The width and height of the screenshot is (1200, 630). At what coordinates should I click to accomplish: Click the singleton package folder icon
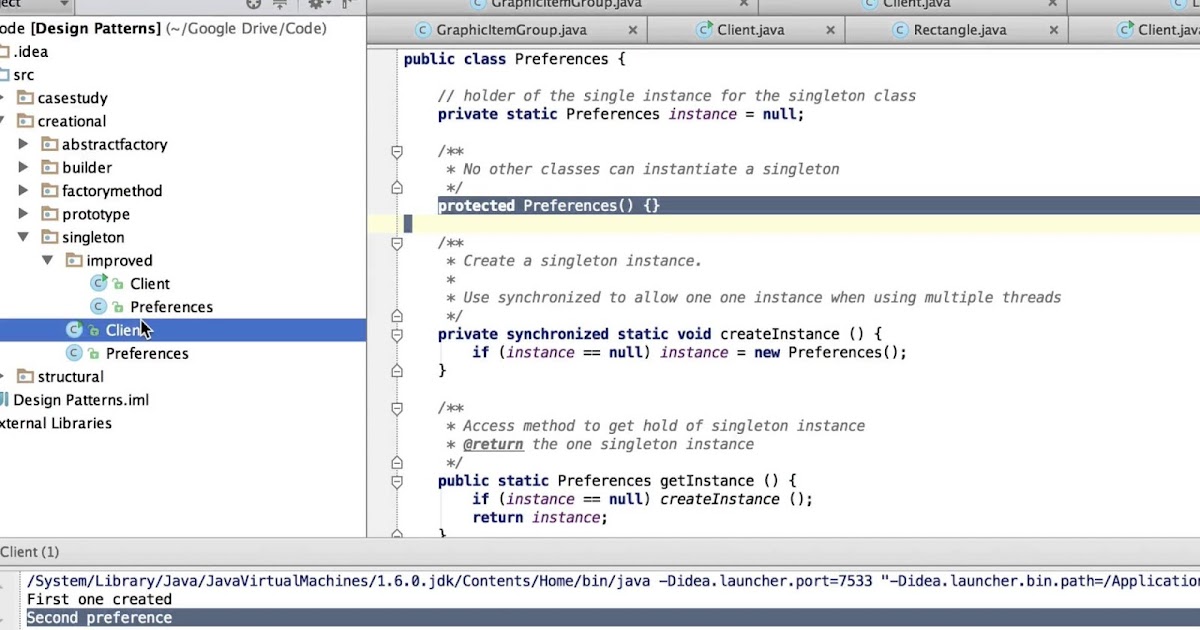(x=50, y=237)
